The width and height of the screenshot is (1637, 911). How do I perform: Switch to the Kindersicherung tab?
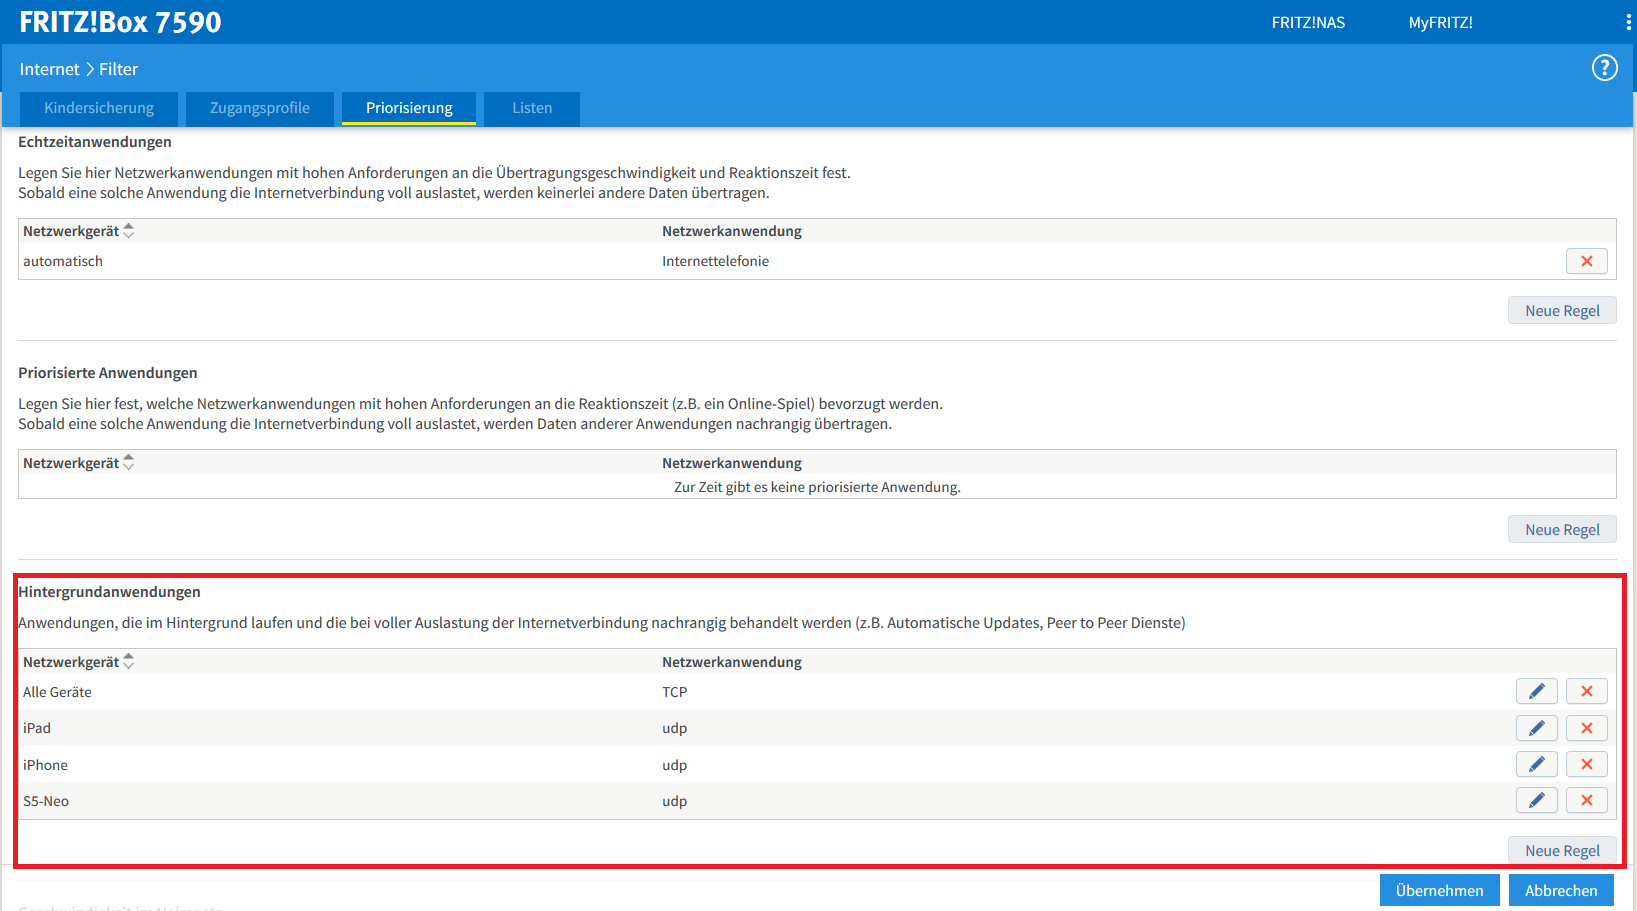(x=99, y=108)
